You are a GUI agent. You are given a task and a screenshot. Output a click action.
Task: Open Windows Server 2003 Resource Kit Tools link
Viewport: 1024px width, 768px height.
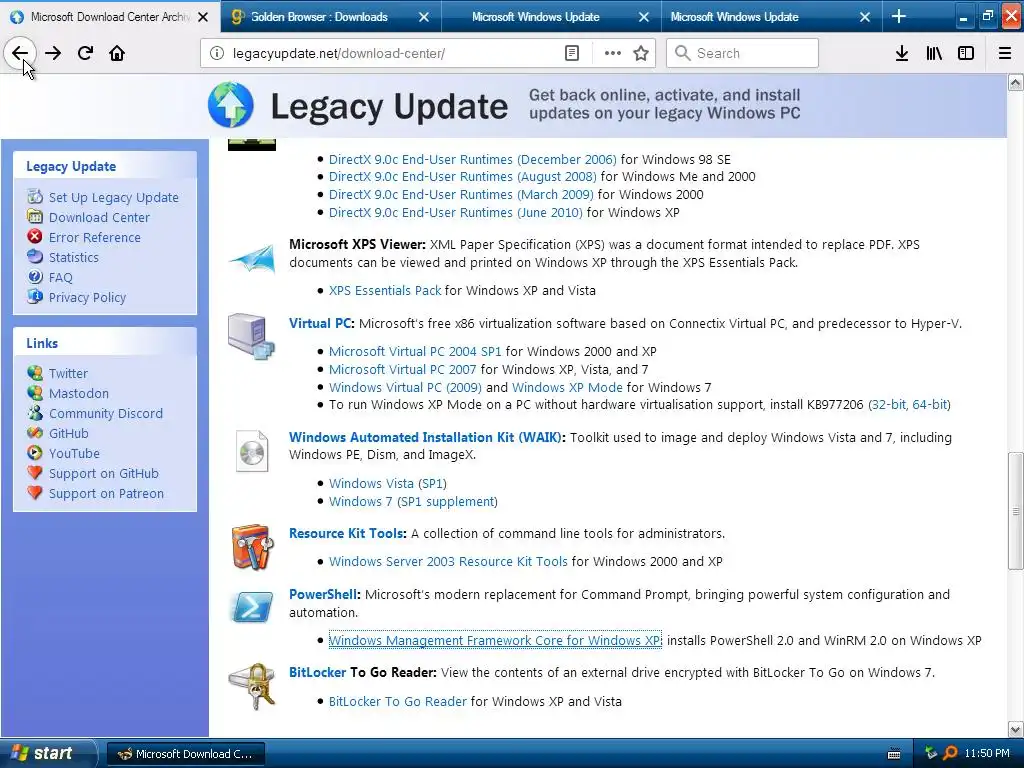(449, 562)
